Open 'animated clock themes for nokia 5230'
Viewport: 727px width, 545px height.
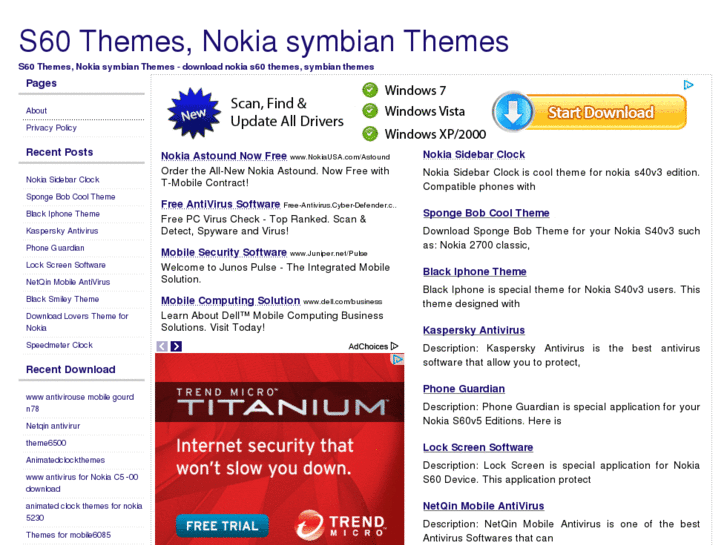[84, 512]
